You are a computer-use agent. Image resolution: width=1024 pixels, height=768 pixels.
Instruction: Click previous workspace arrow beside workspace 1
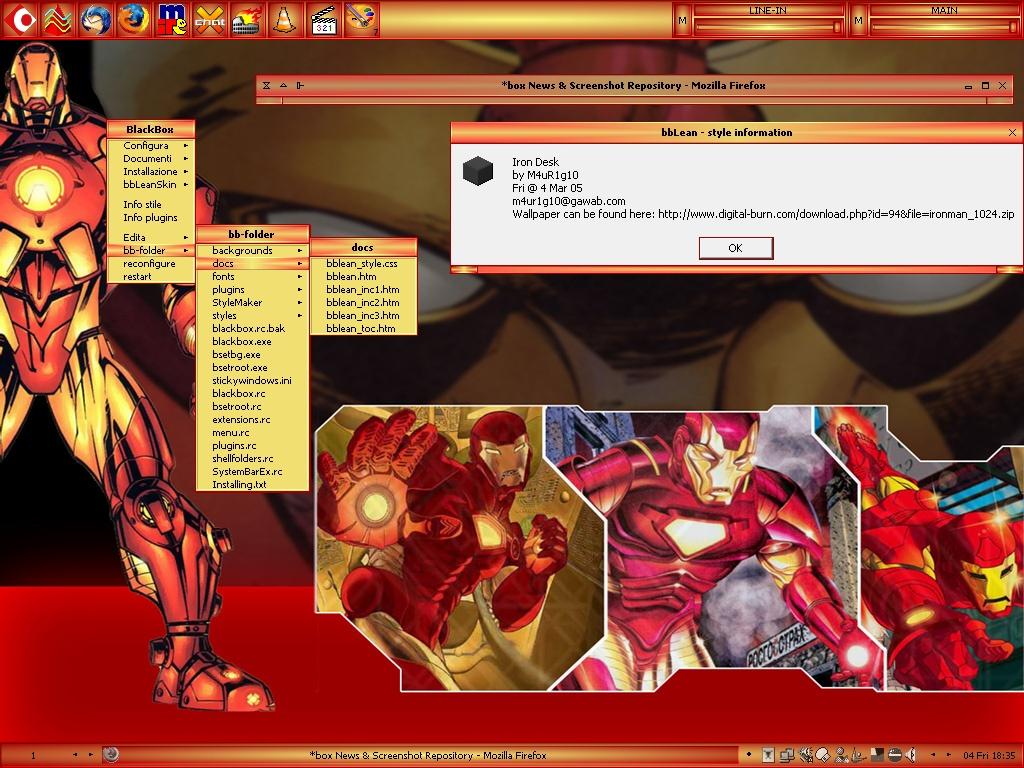(75, 755)
